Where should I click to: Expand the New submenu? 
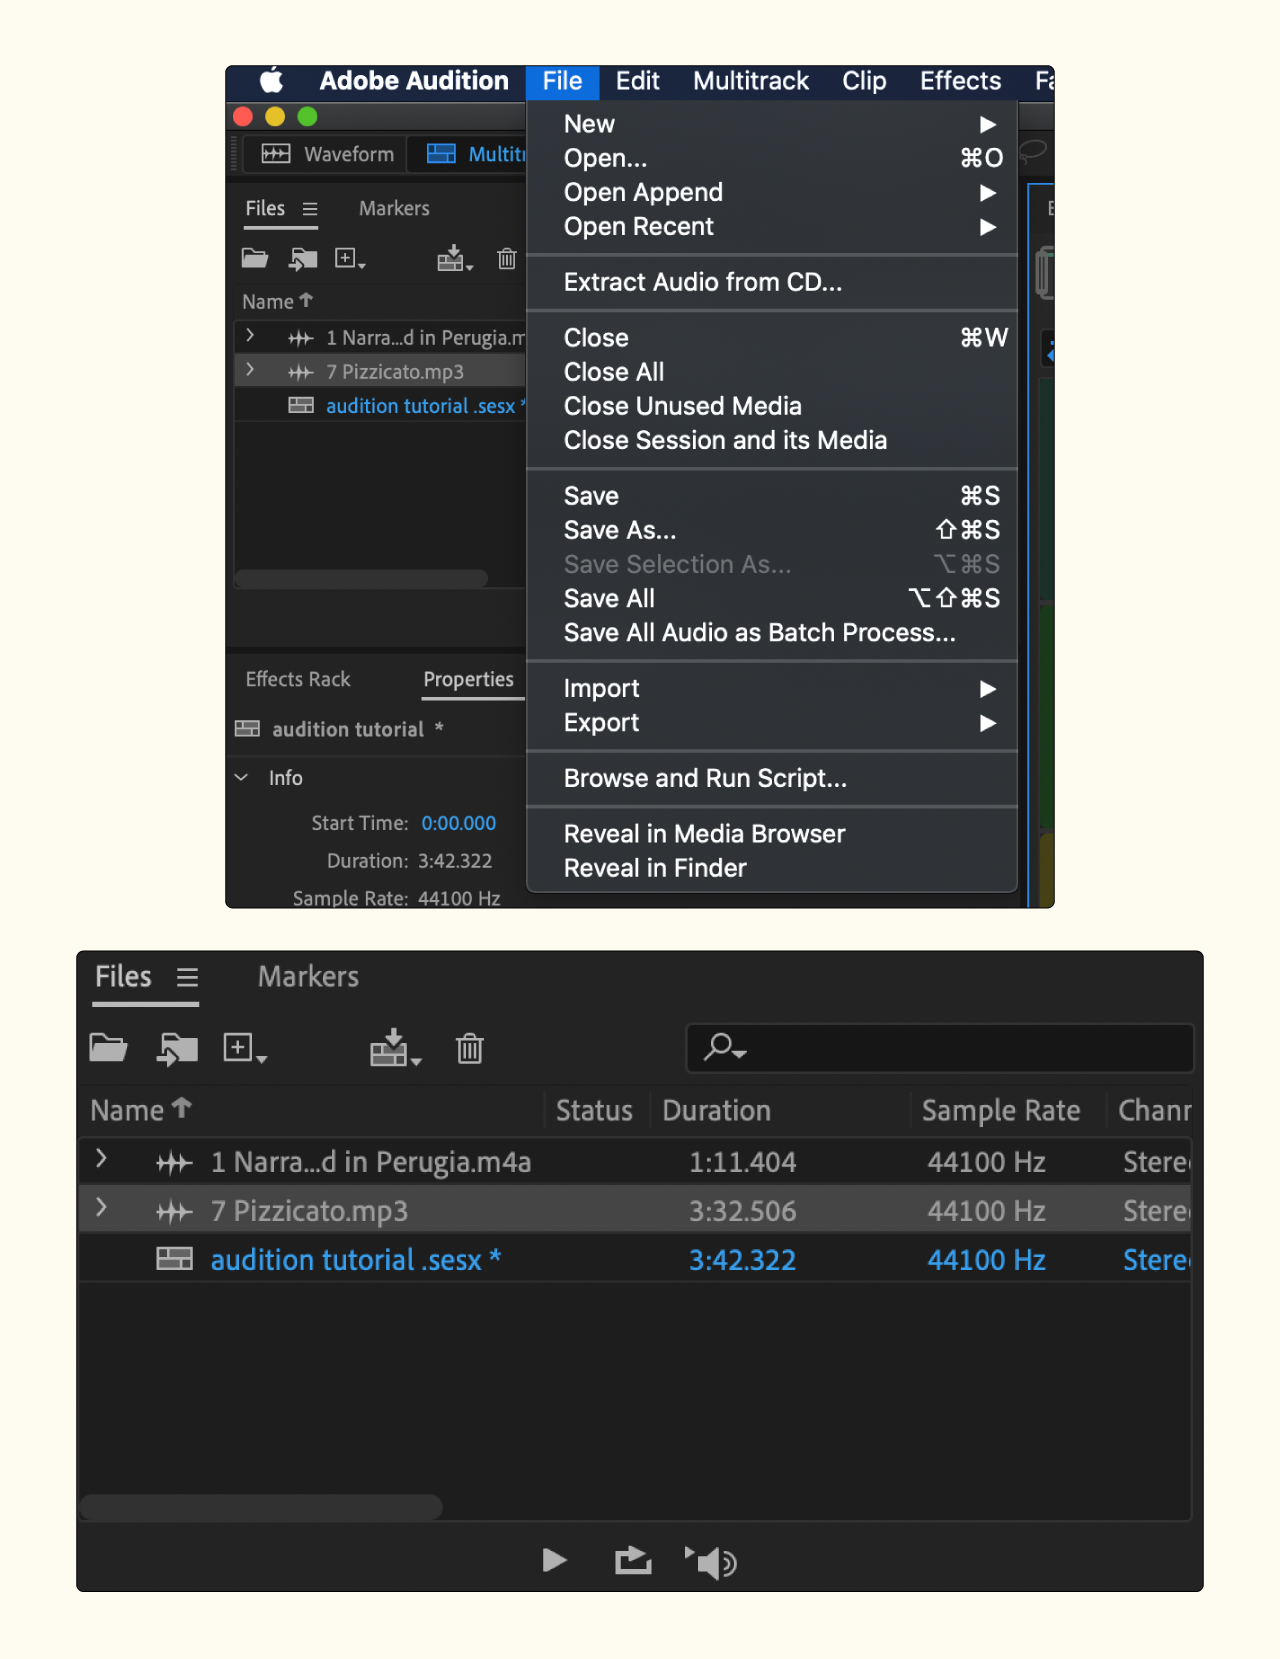772,124
